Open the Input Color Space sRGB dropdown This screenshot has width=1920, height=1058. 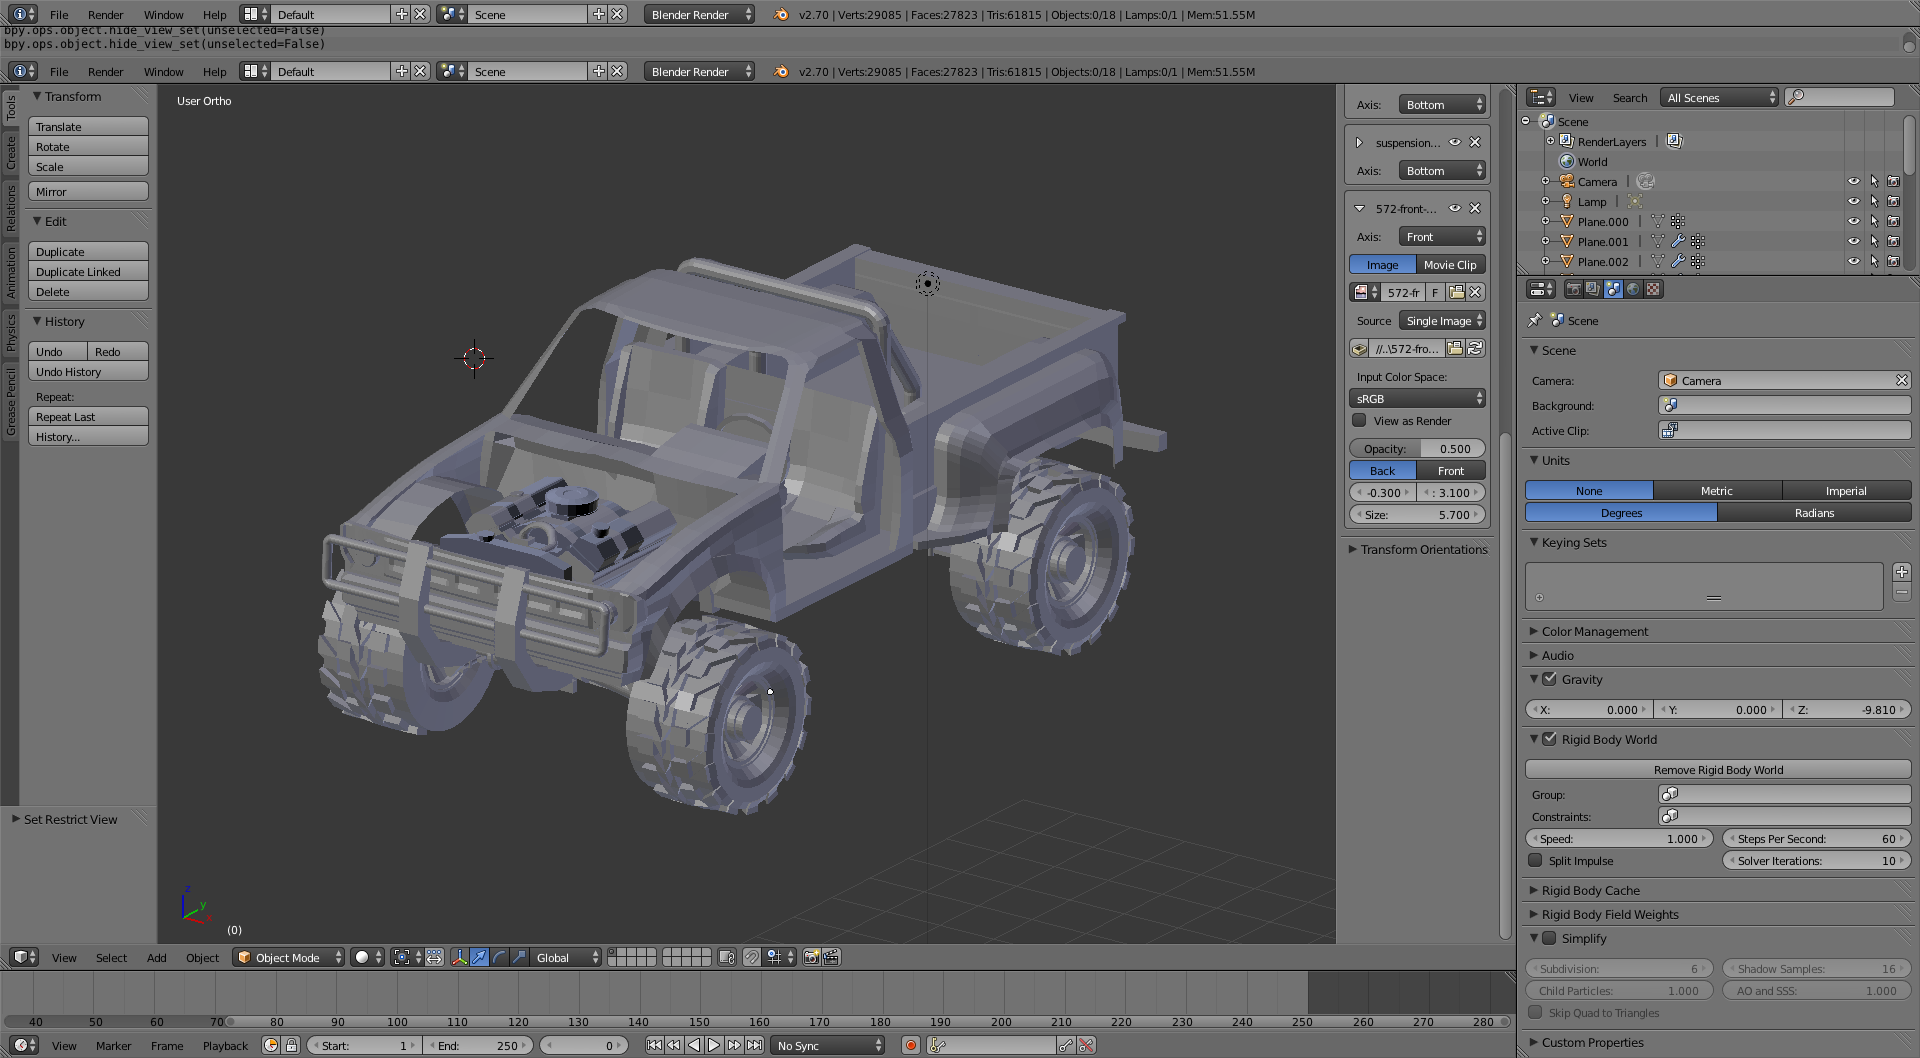click(1417, 398)
